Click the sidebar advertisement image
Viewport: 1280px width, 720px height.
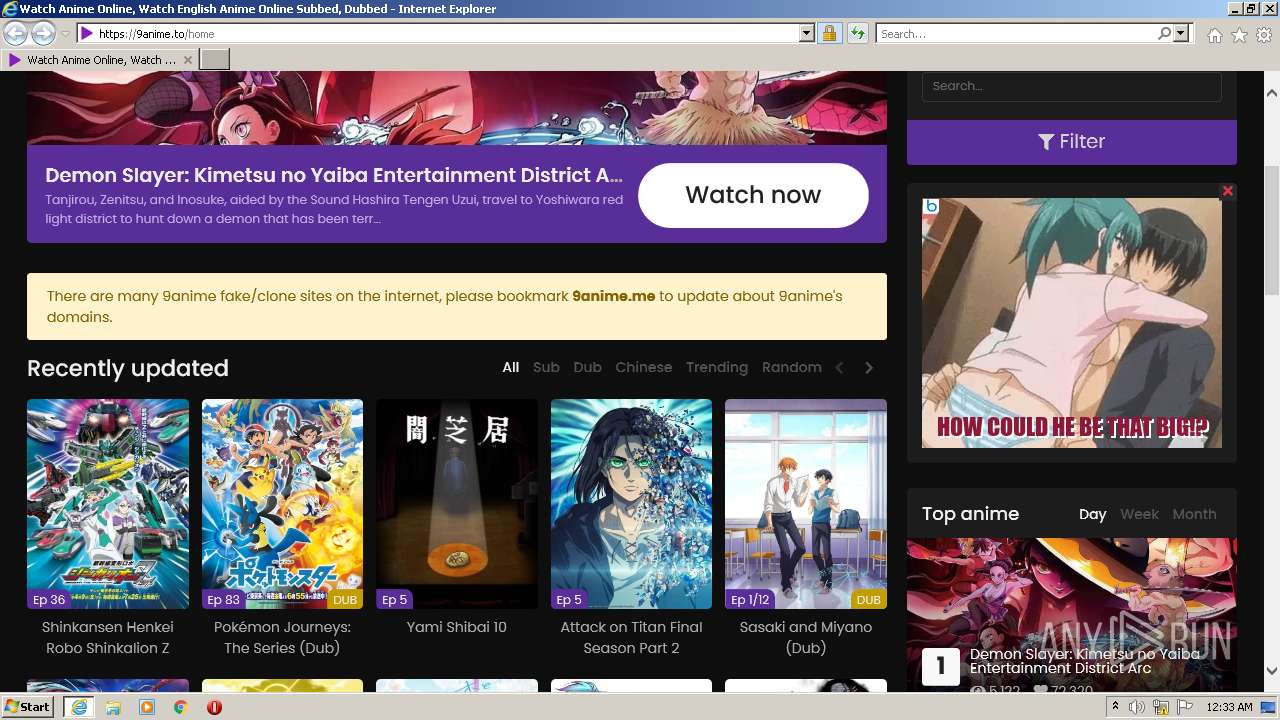pos(1071,322)
